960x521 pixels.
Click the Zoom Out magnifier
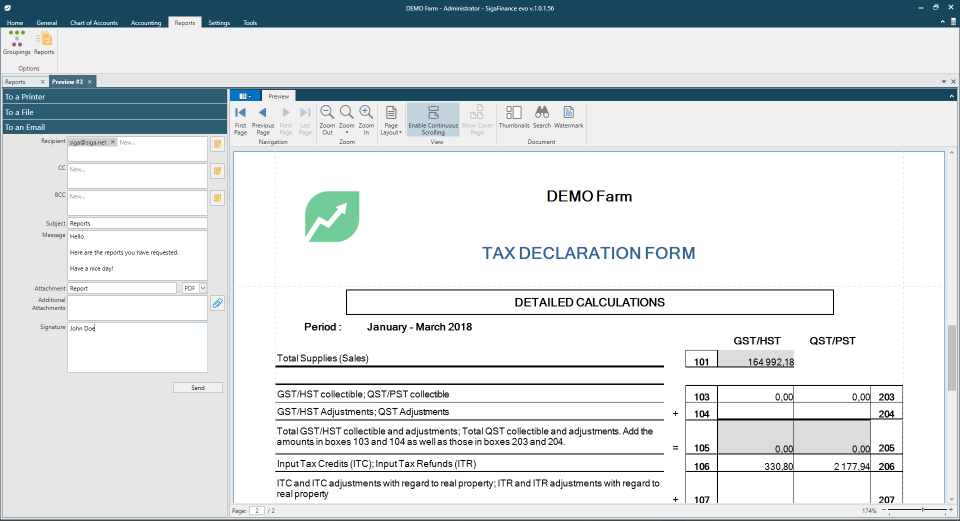pos(327,120)
